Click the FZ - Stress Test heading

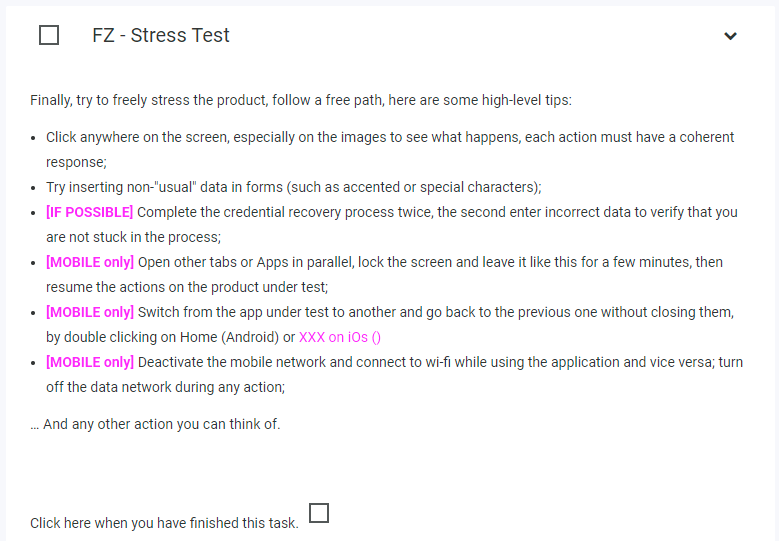[161, 35]
